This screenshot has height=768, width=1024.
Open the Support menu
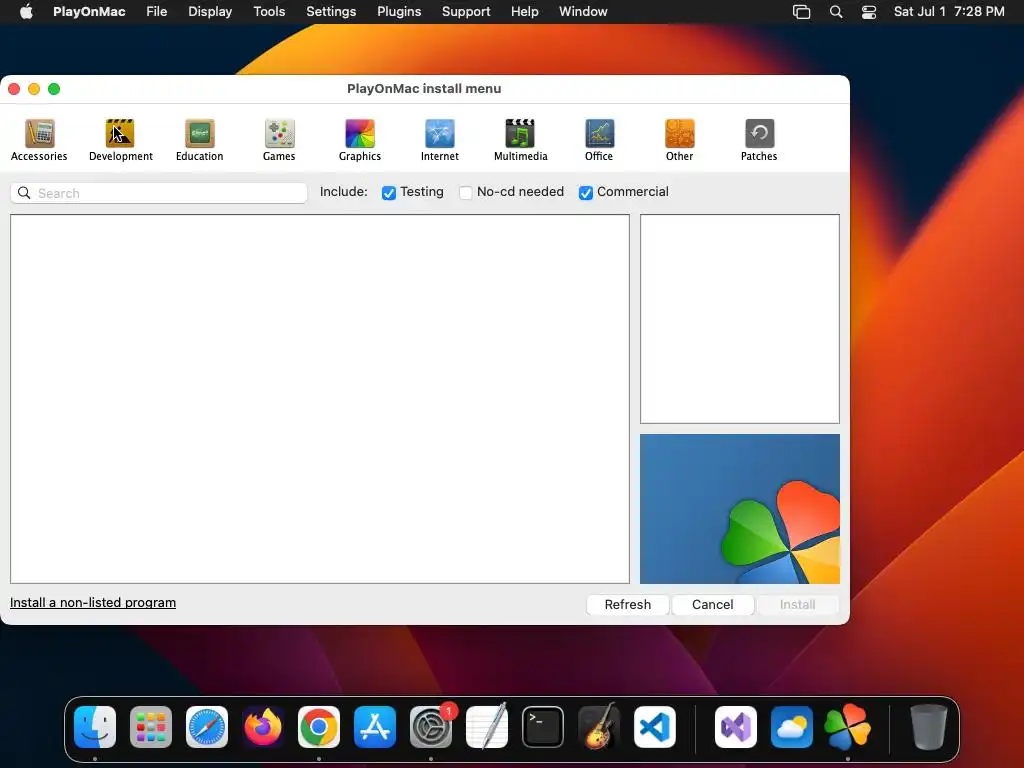click(x=466, y=12)
